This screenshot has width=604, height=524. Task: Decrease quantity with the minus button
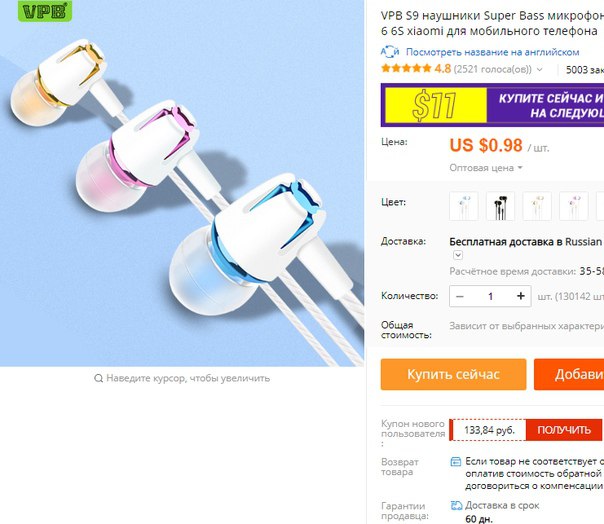460,296
